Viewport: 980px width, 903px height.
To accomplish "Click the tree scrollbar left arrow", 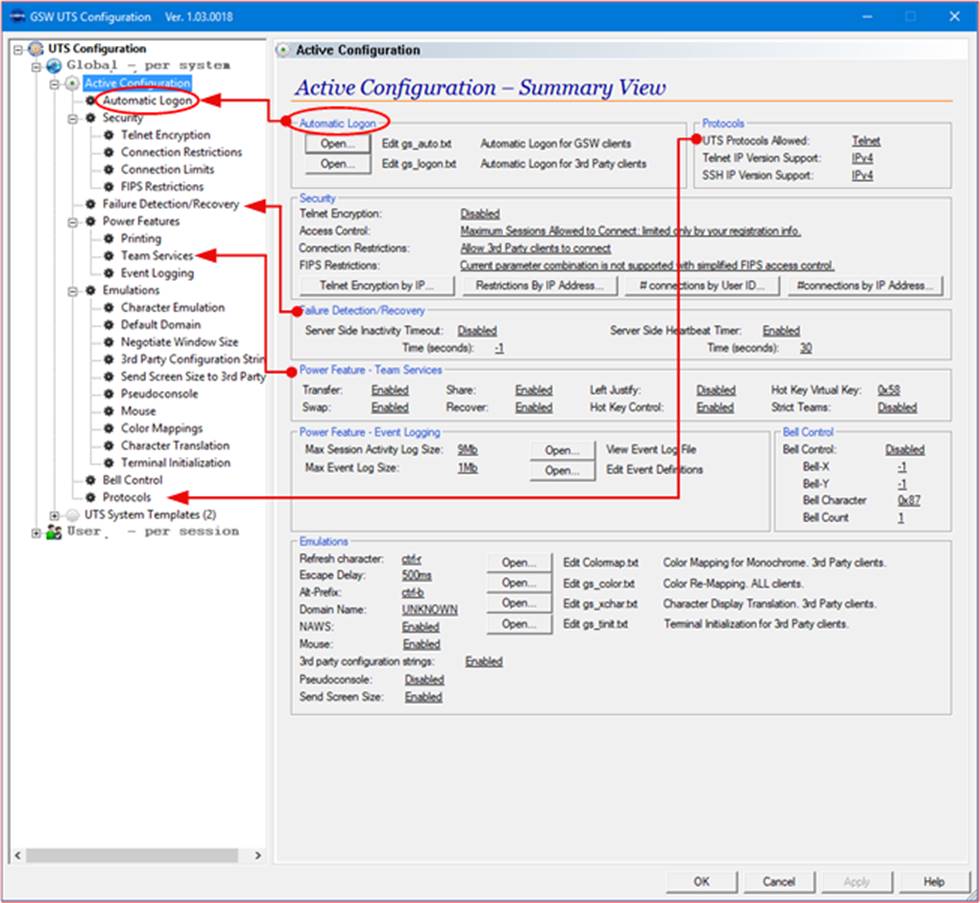I will point(18,855).
